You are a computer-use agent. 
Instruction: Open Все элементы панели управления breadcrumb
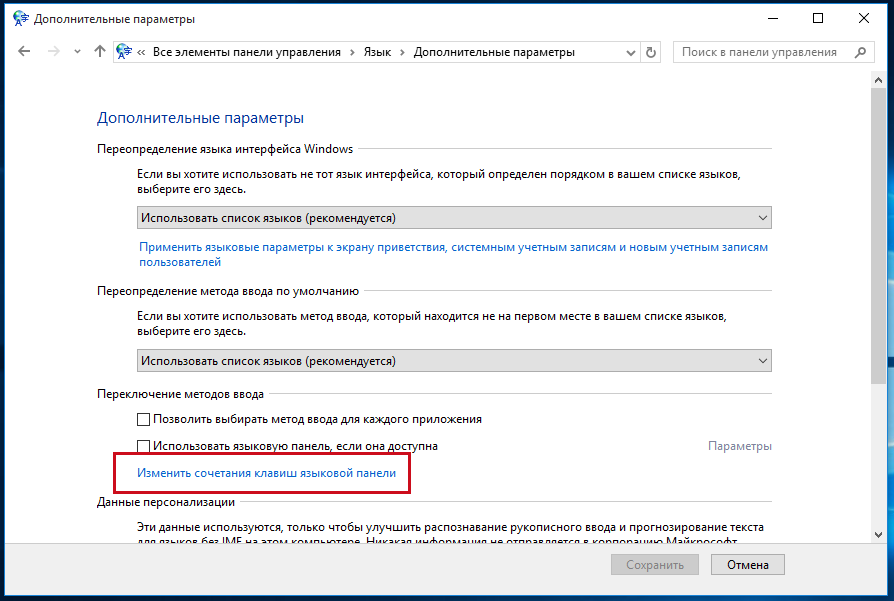247,52
